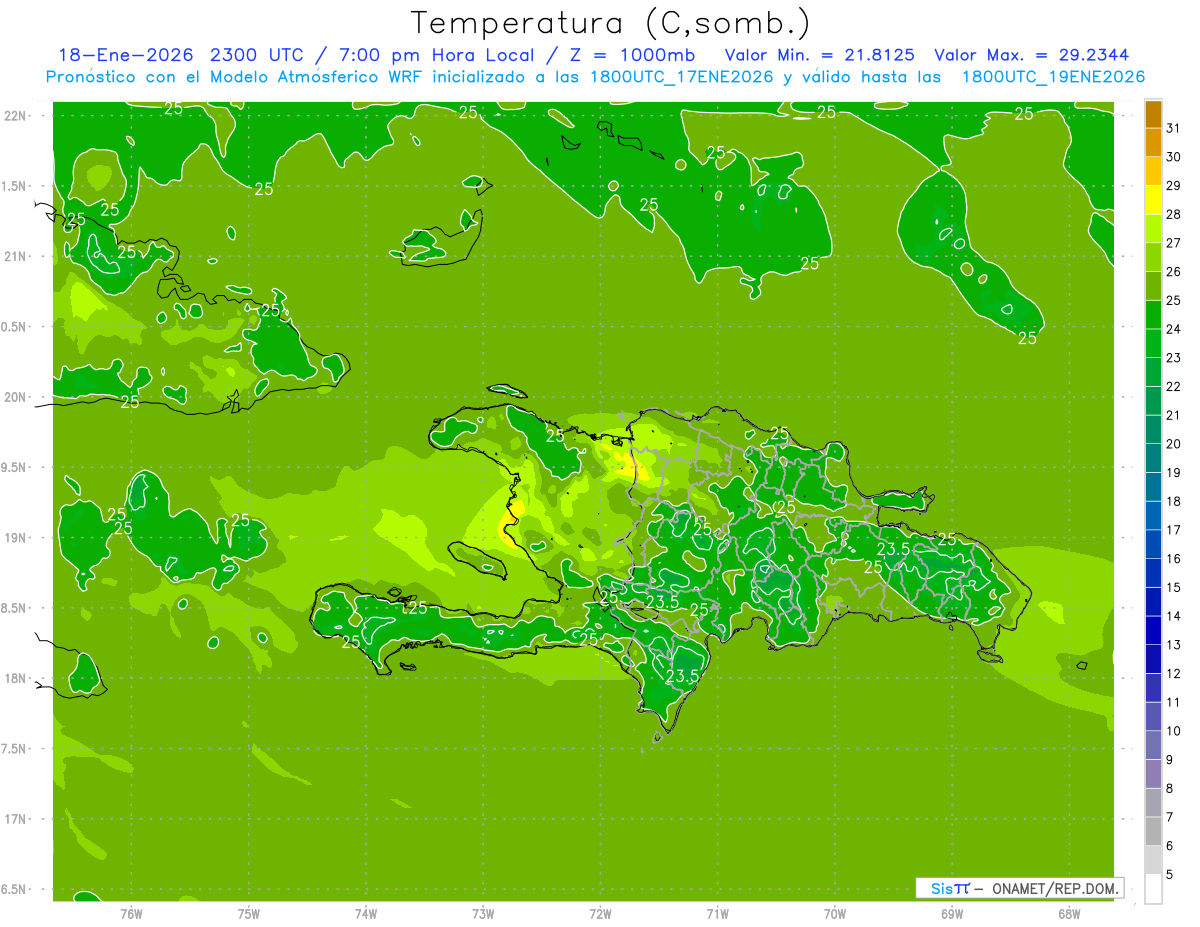Click the longitude axis label '72W'
This screenshot has width=1200, height=927.
coord(600,914)
